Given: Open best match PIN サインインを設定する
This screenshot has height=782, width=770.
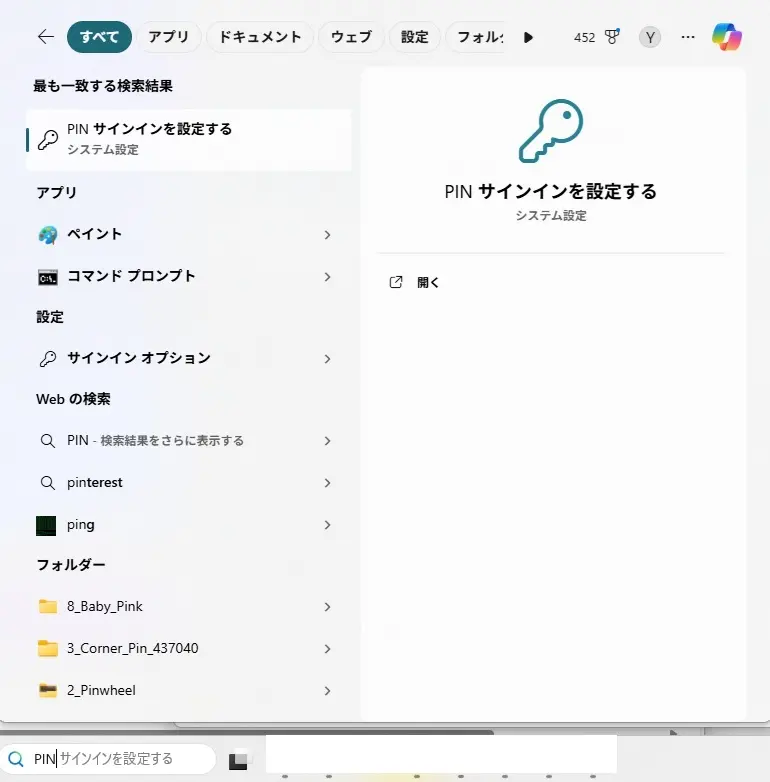Looking at the screenshot, I should tap(189, 140).
